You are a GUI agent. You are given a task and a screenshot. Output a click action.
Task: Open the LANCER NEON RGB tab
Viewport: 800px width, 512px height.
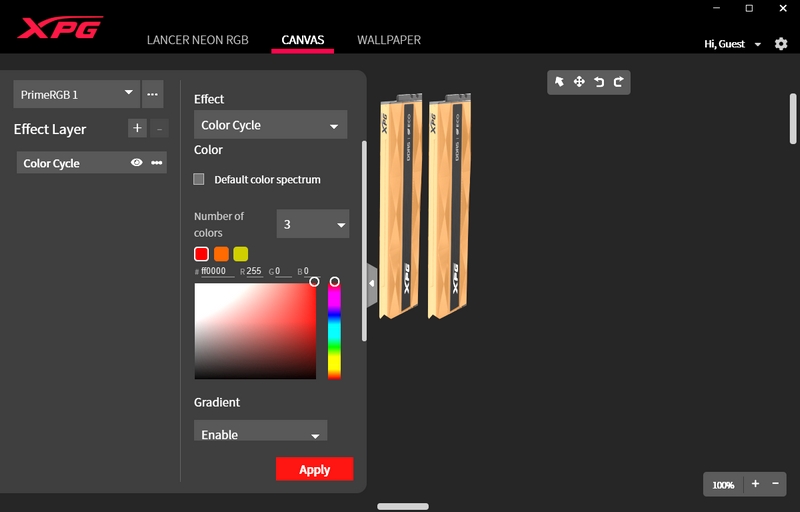click(197, 40)
